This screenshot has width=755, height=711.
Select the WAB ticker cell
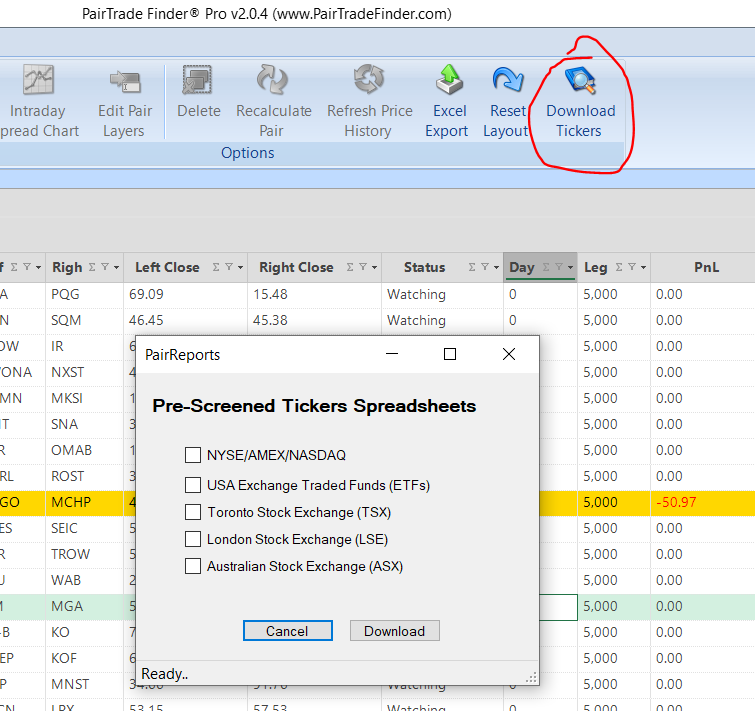click(84, 580)
